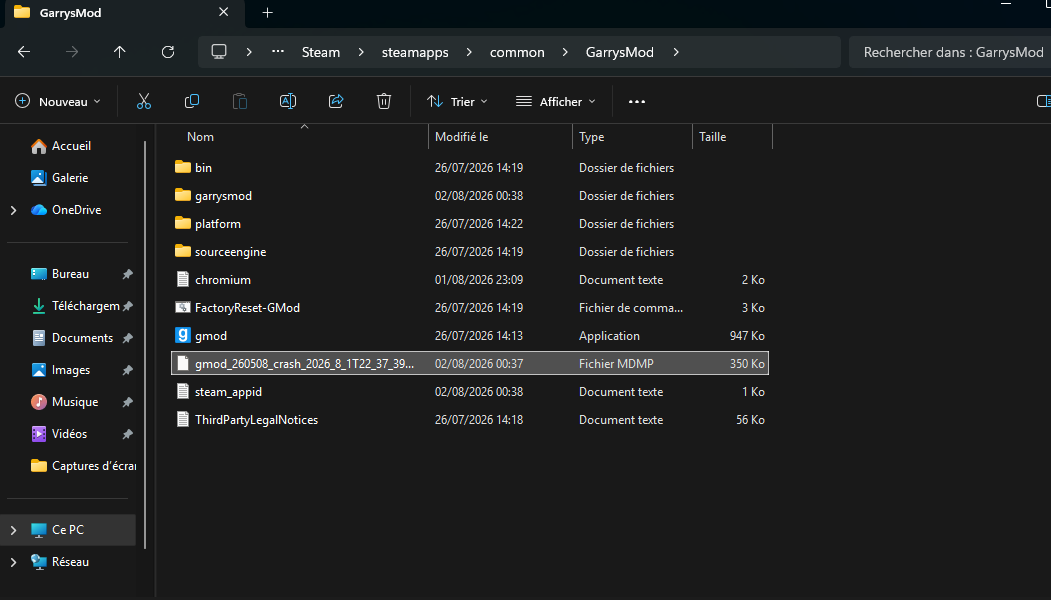1051x600 pixels.
Task: Open Images in the sidebar
Action: [x=60, y=370]
